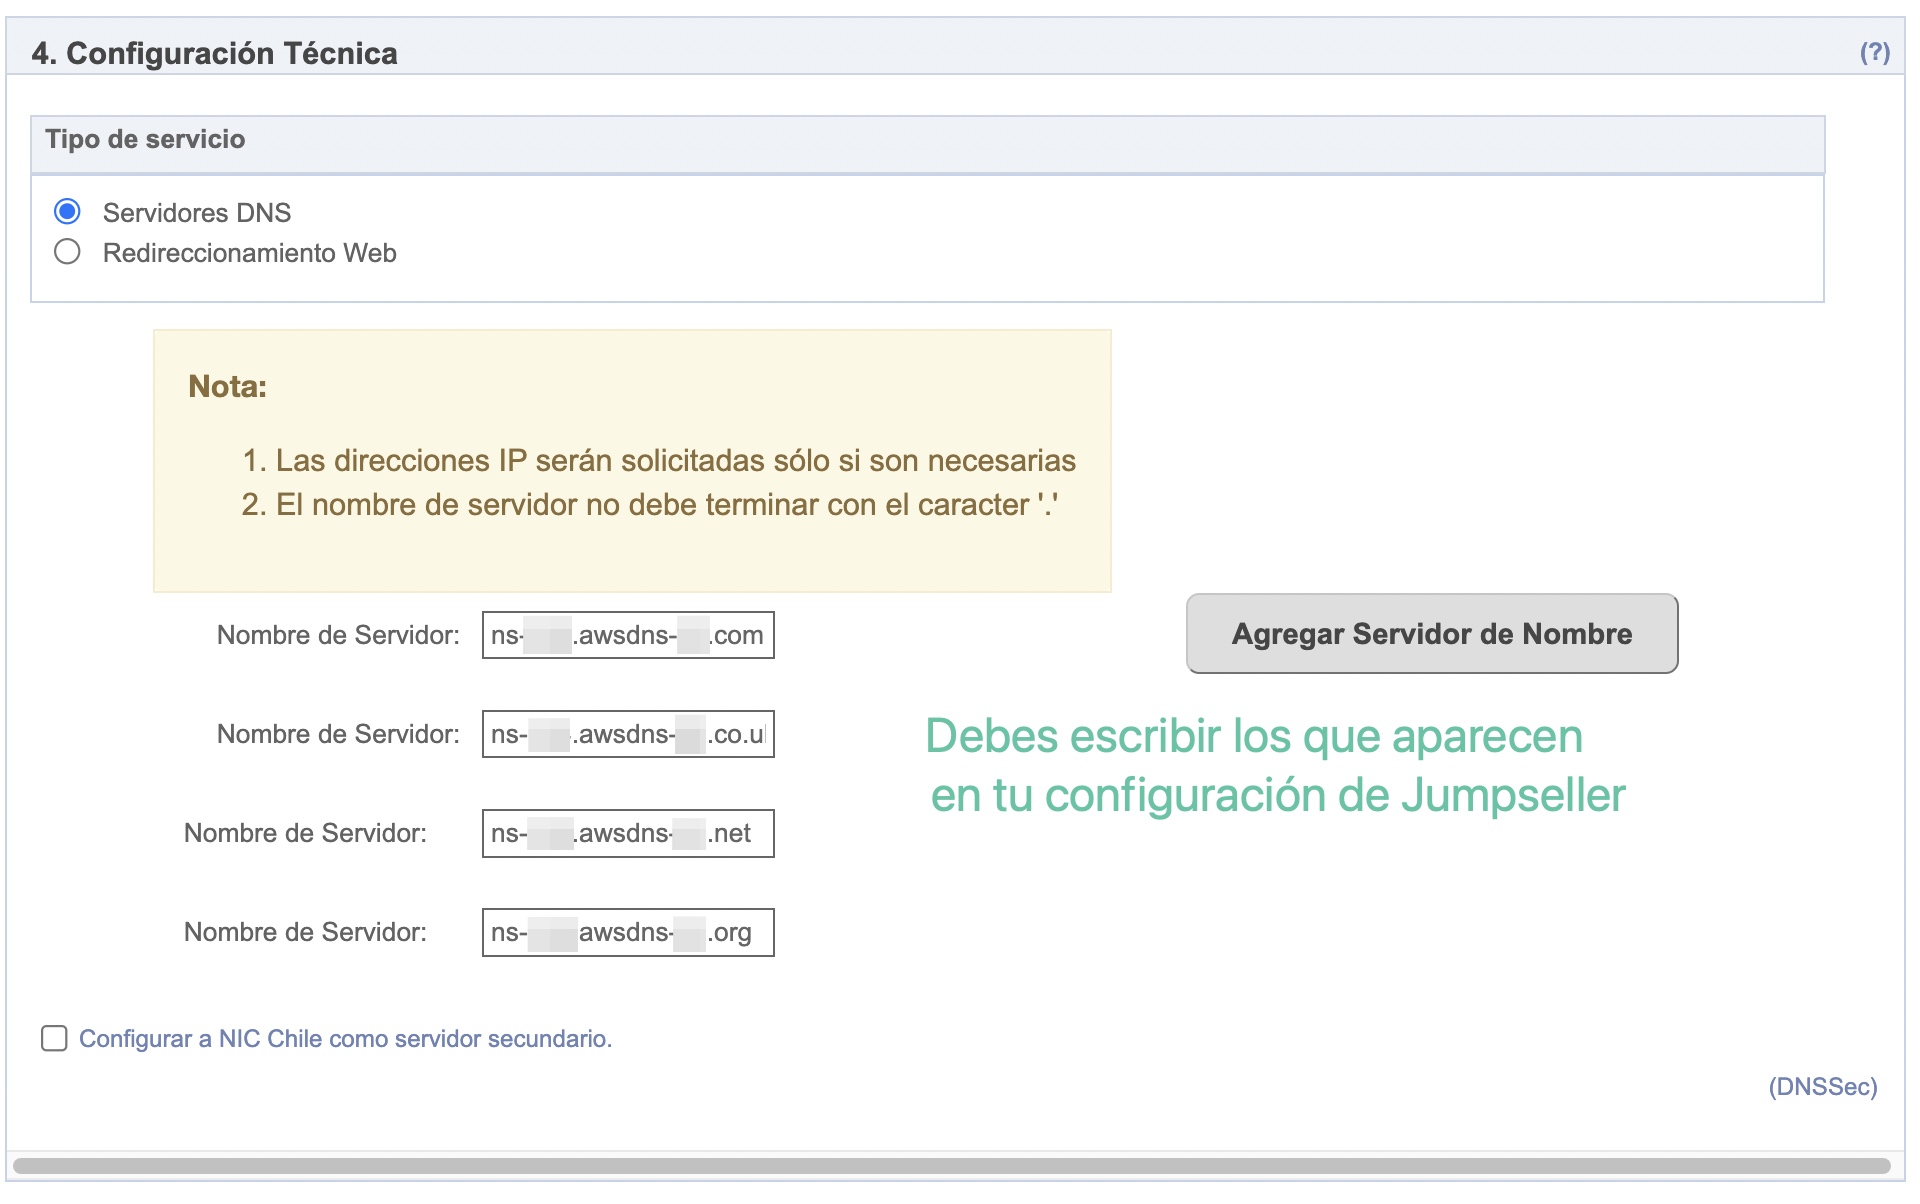Viewport: 1920px width, 1204px height.
Task: Click the Configuración Técnica section header
Action: point(214,53)
